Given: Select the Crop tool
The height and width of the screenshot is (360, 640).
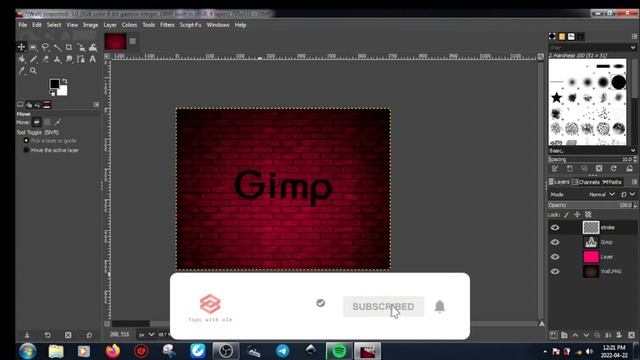Looking at the screenshot, I should [69, 47].
